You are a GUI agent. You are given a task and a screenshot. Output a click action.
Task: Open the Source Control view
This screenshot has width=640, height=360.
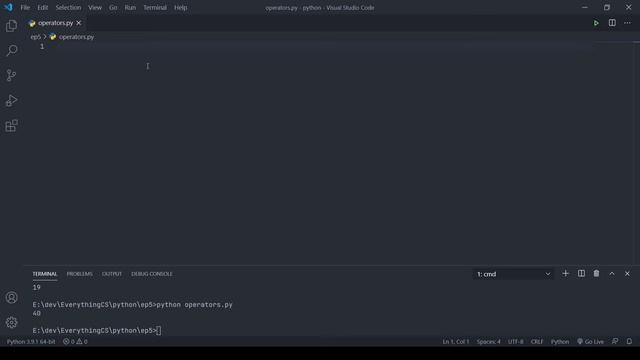[x=11, y=75]
